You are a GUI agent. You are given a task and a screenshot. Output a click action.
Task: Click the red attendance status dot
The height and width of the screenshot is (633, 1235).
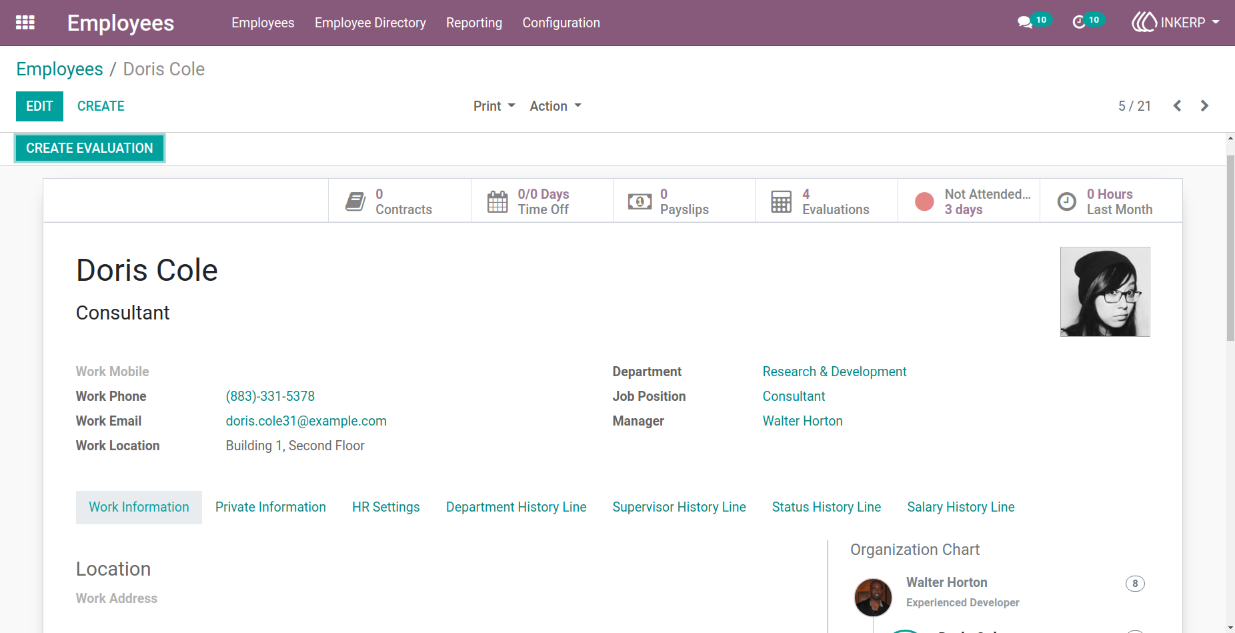(x=924, y=202)
